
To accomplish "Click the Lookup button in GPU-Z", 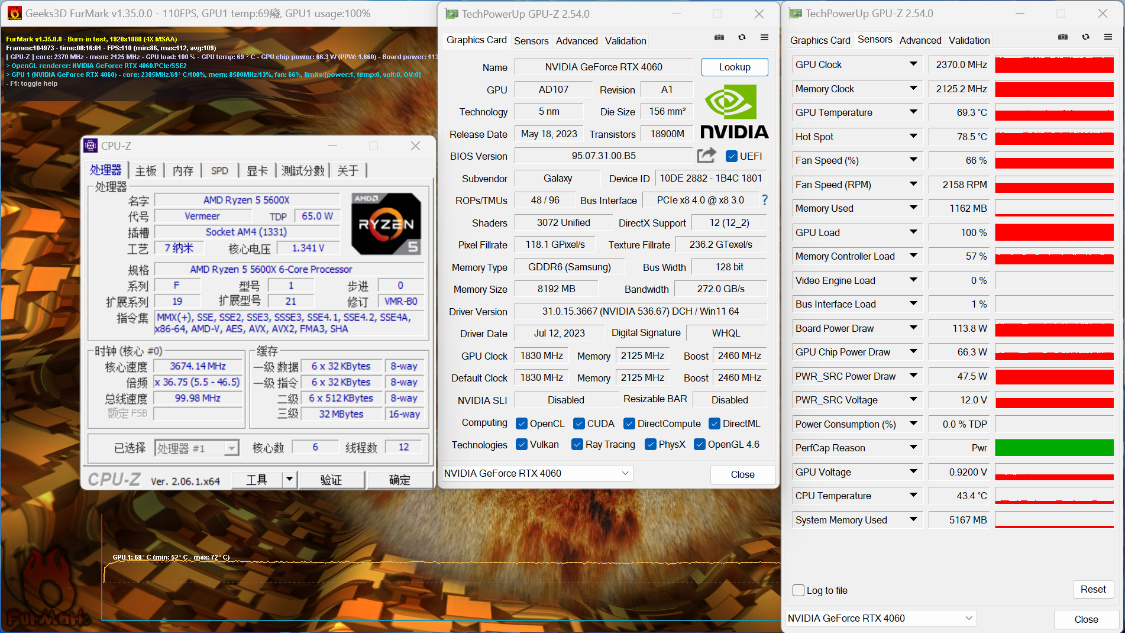I will (735, 67).
